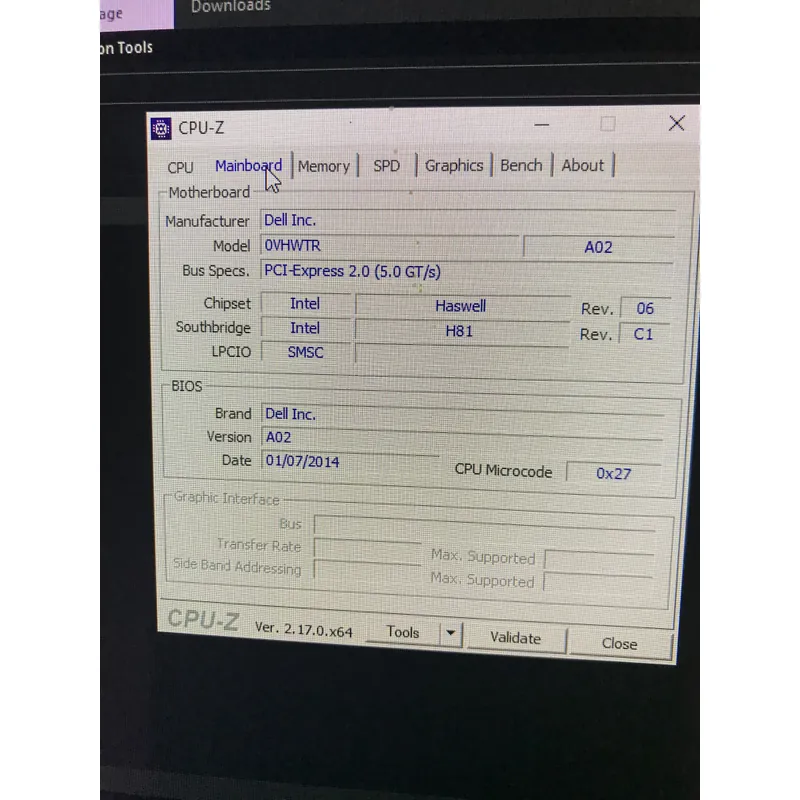Open the Downloads tab in background window
800x800 pixels.
tap(231, 8)
